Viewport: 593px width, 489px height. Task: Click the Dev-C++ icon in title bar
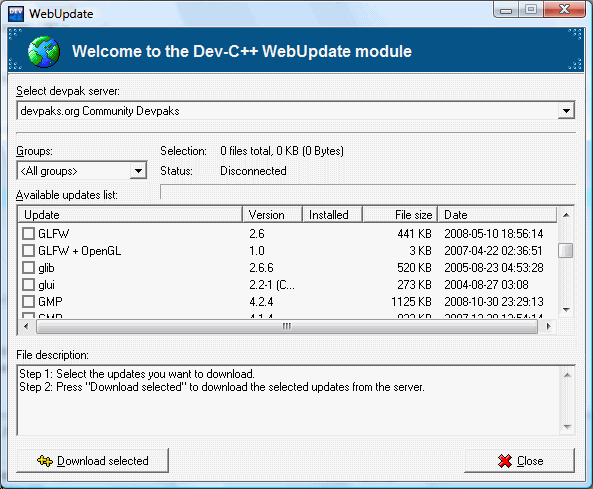(x=16, y=14)
